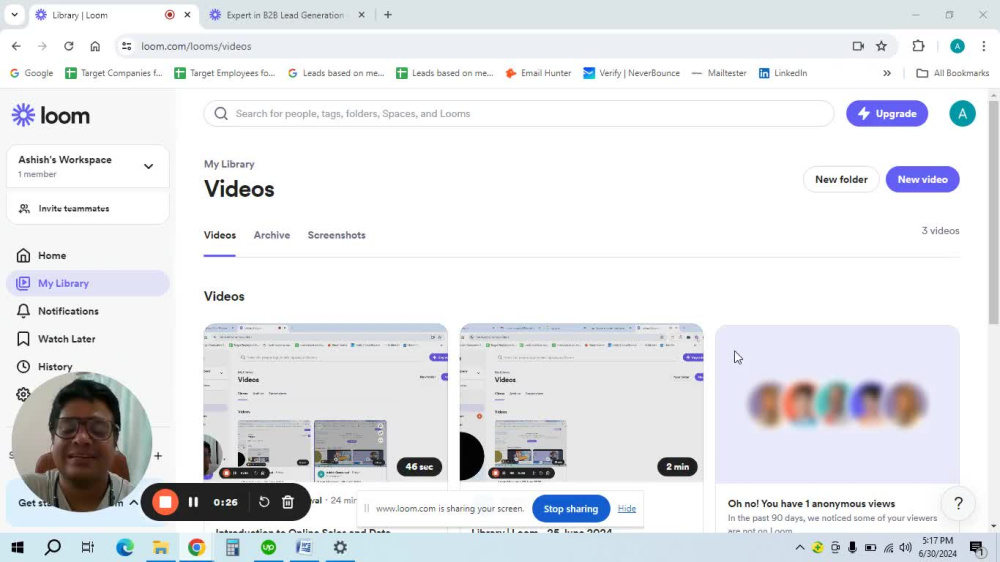
Task: Open the 2 min video thumbnail
Action: [x=582, y=403]
